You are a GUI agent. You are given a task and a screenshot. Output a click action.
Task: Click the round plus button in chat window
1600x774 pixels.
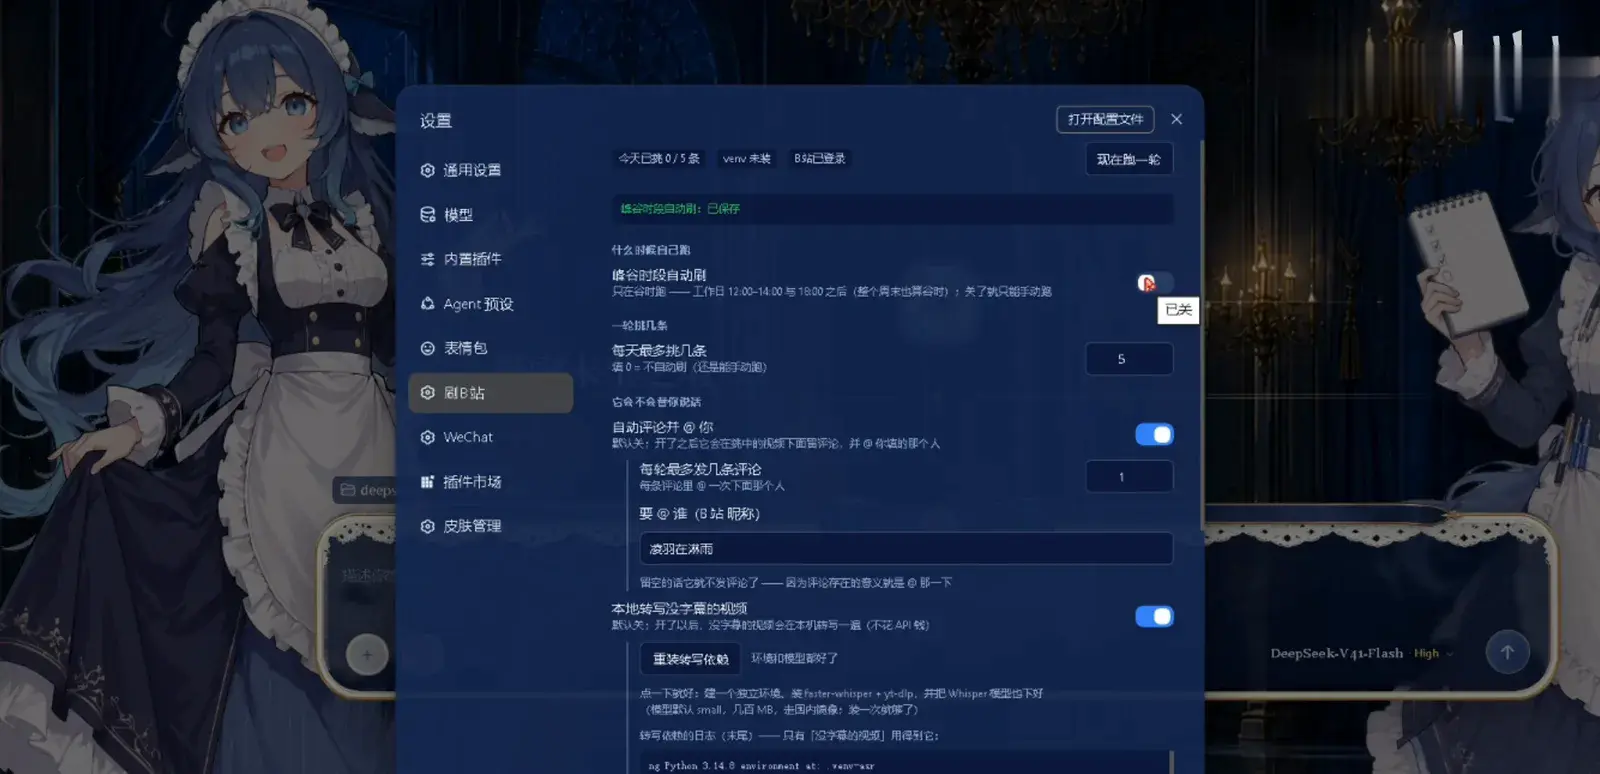367,655
